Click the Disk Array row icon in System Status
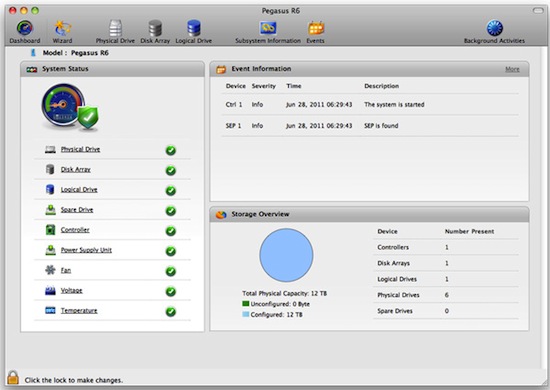The height and width of the screenshot is (390, 550). point(50,169)
